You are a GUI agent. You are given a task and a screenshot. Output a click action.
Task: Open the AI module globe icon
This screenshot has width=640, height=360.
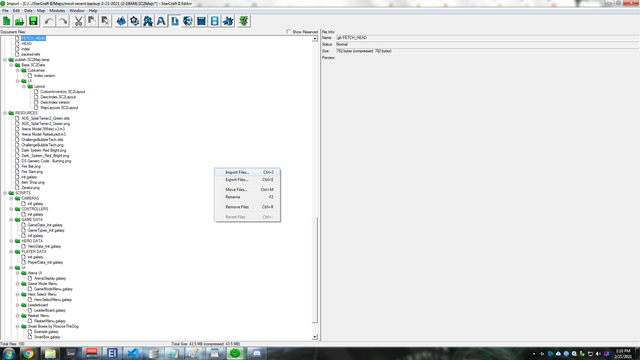[188, 21]
